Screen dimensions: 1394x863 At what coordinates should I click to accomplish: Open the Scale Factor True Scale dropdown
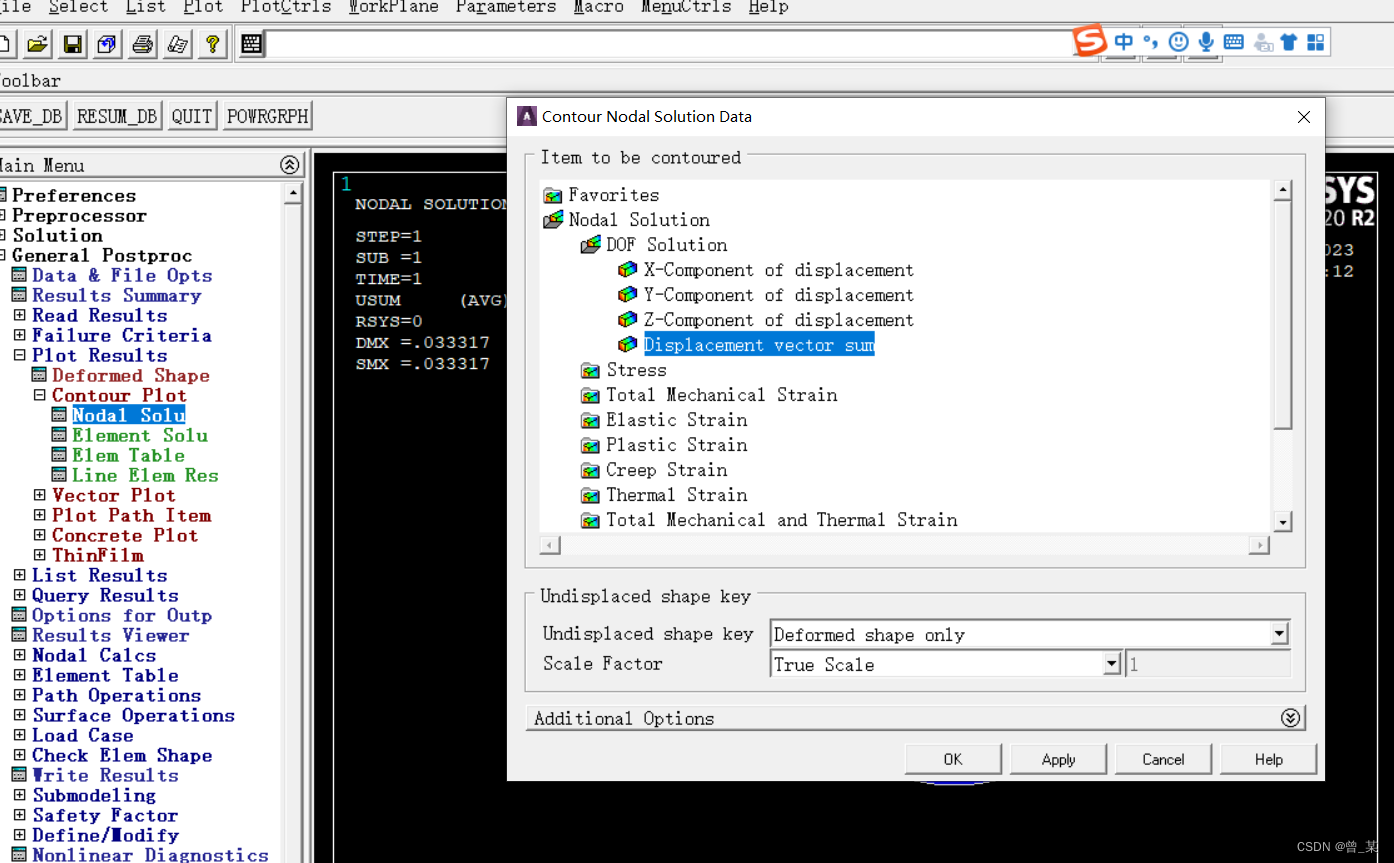(1111, 664)
